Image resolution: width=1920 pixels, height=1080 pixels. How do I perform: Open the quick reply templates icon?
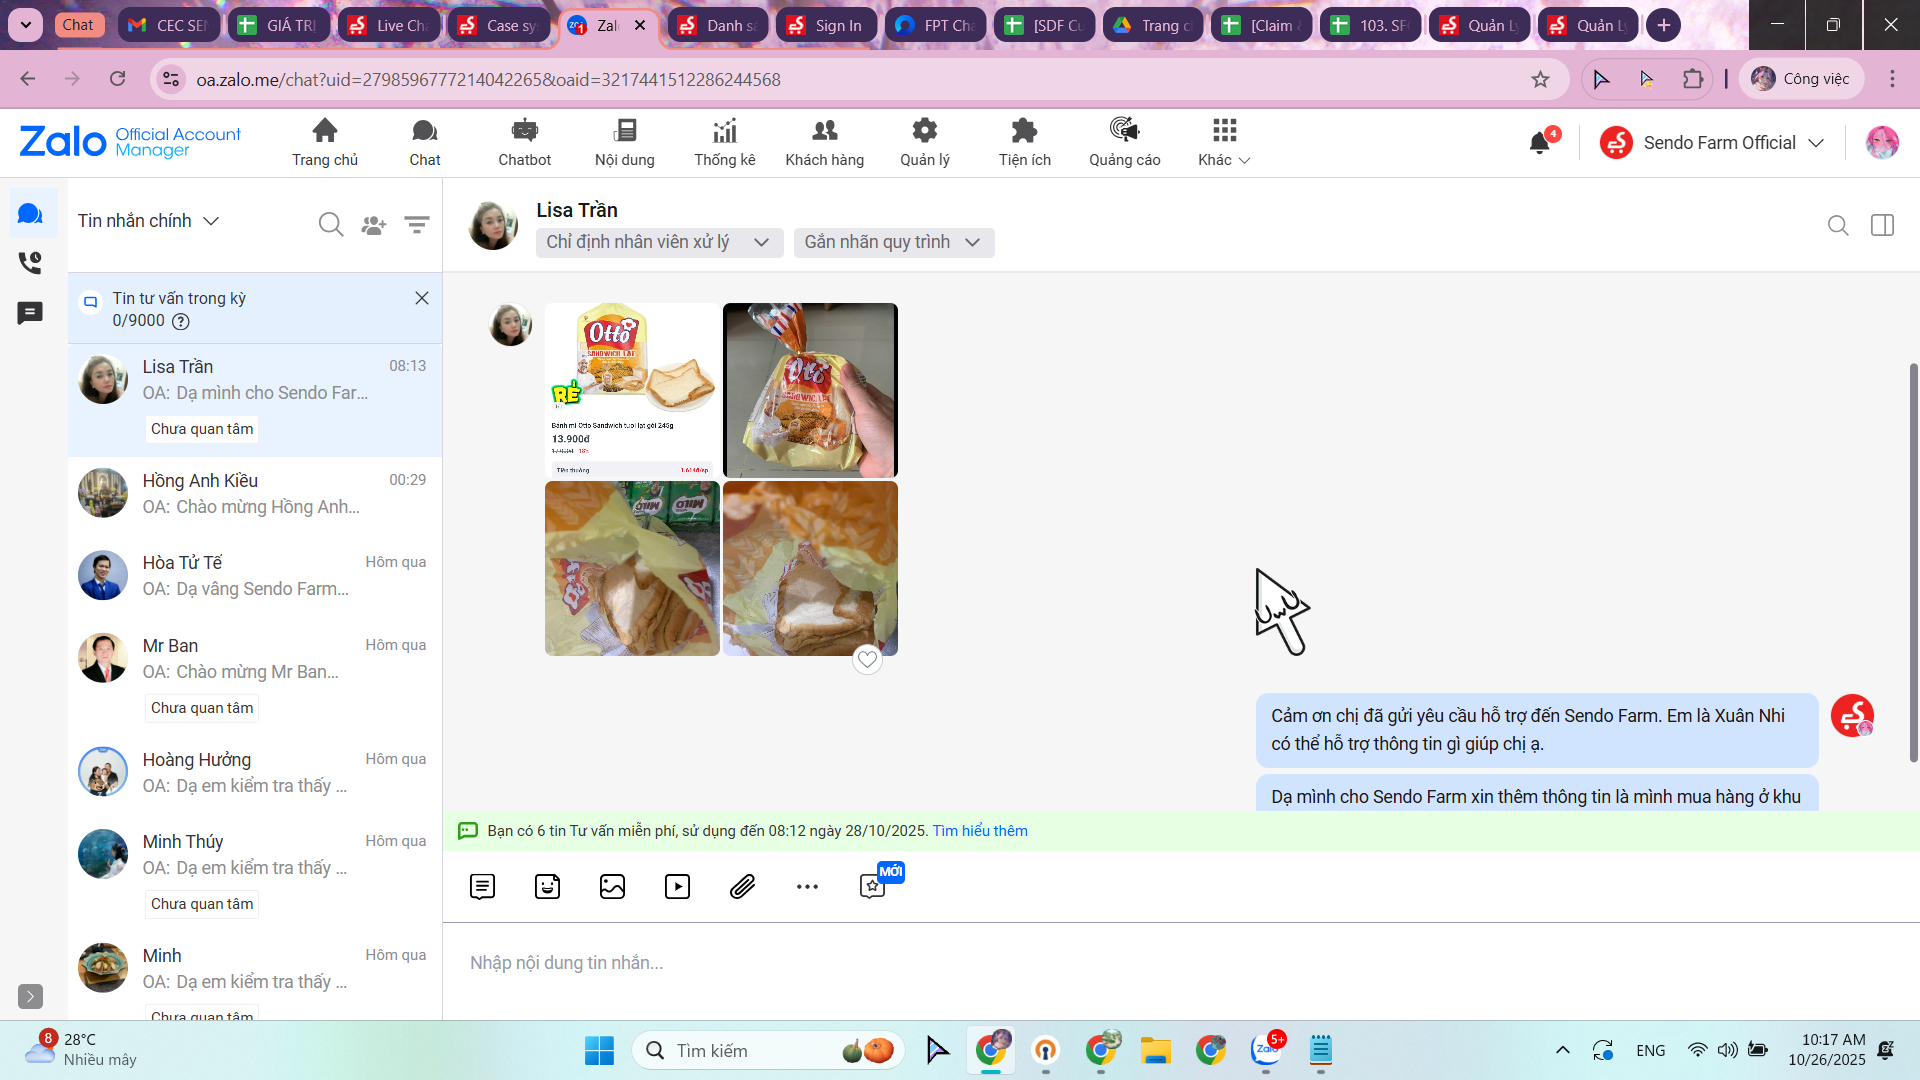482,886
